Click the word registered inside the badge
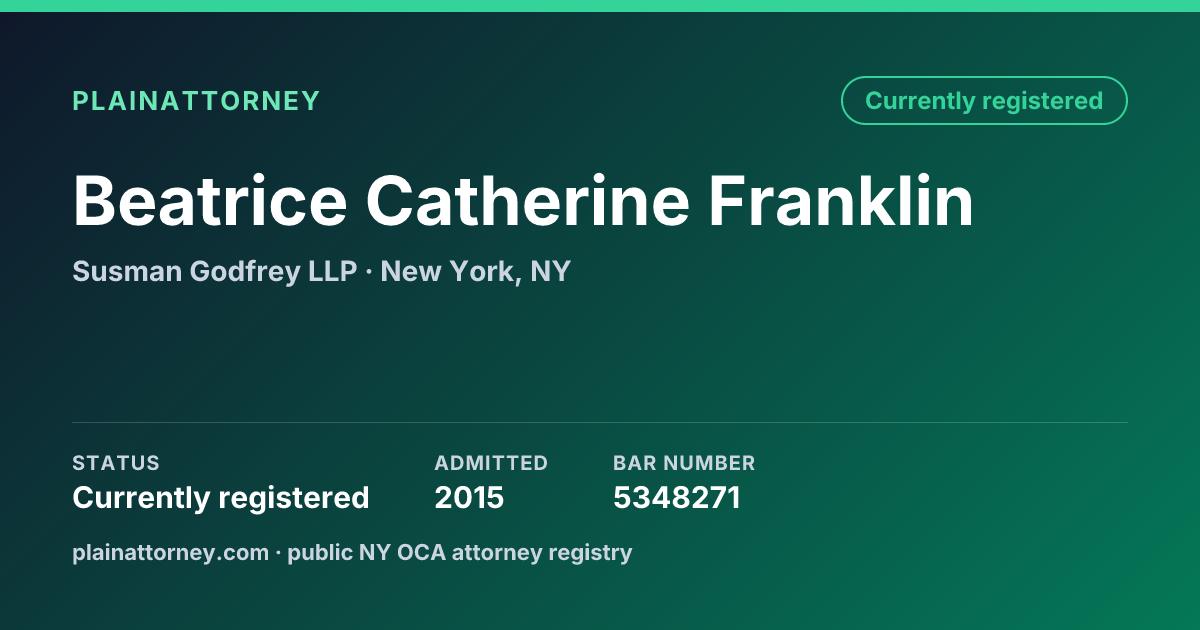Image resolution: width=1200 pixels, height=630 pixels. (1042, 101)
